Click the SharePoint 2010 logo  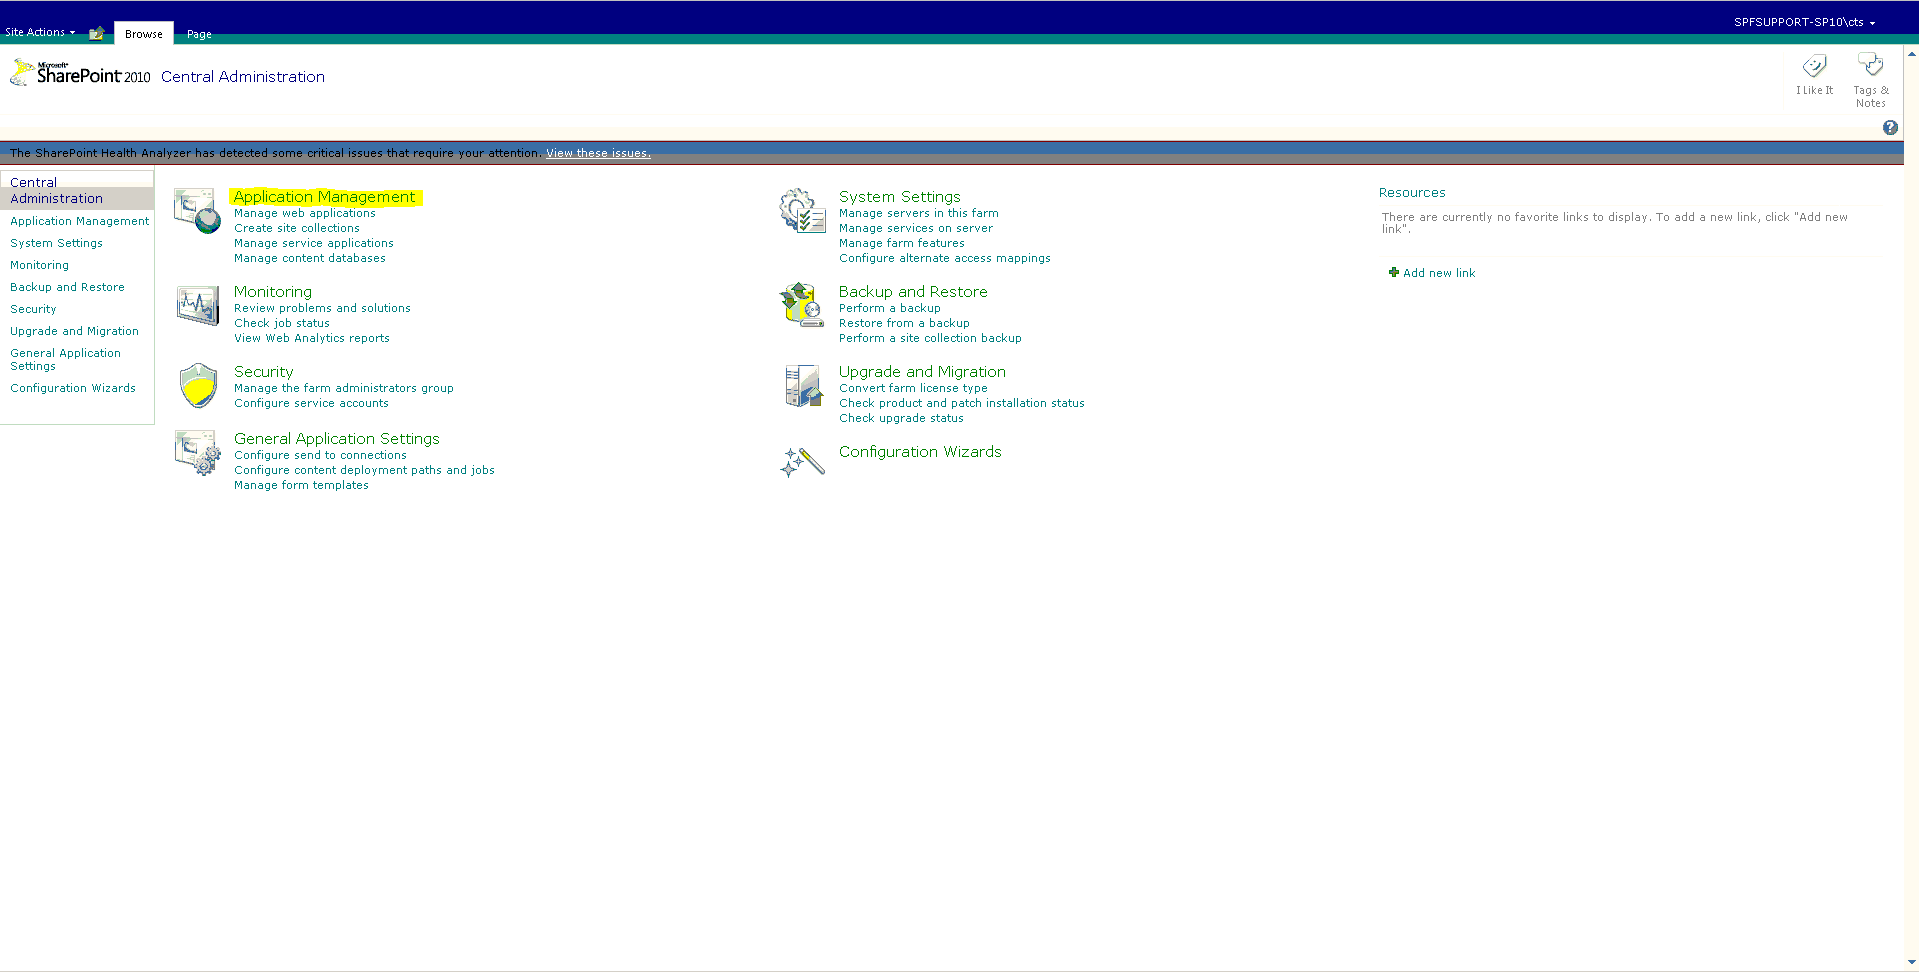pyautogui.click(x=80, y=73)
